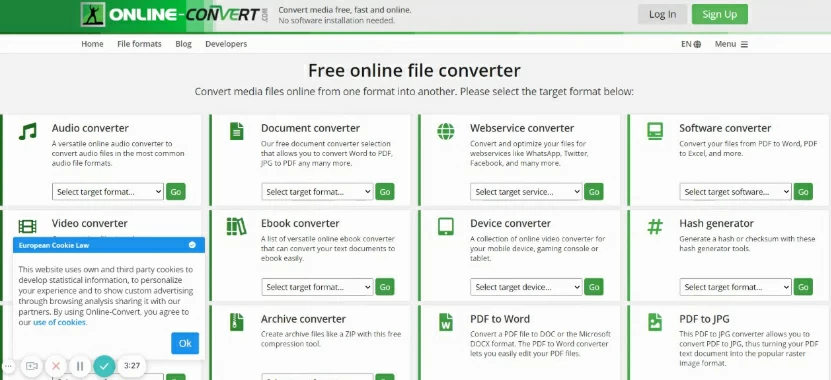Screen dimensions: 831x380
Task: Open the Developers page
Action: click(226, 44)
